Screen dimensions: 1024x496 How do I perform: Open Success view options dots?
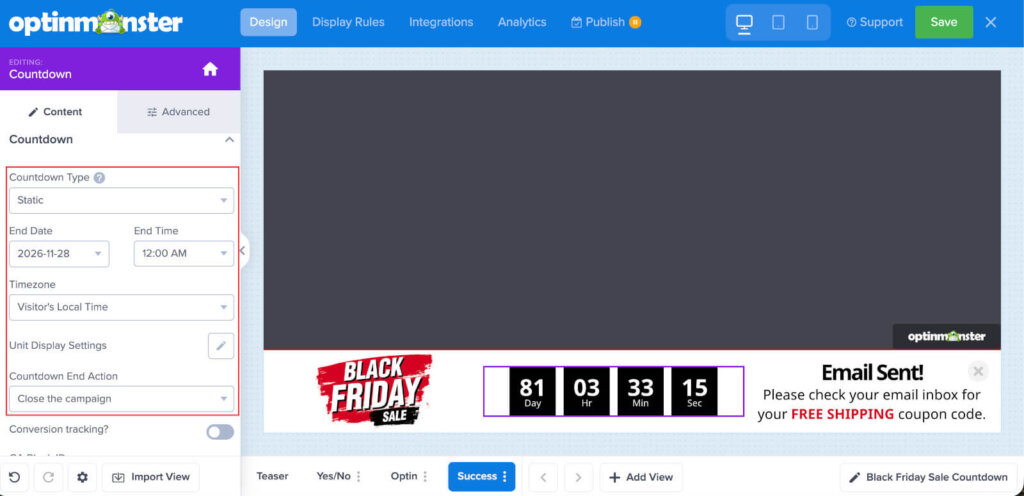(x=504, y=476)
